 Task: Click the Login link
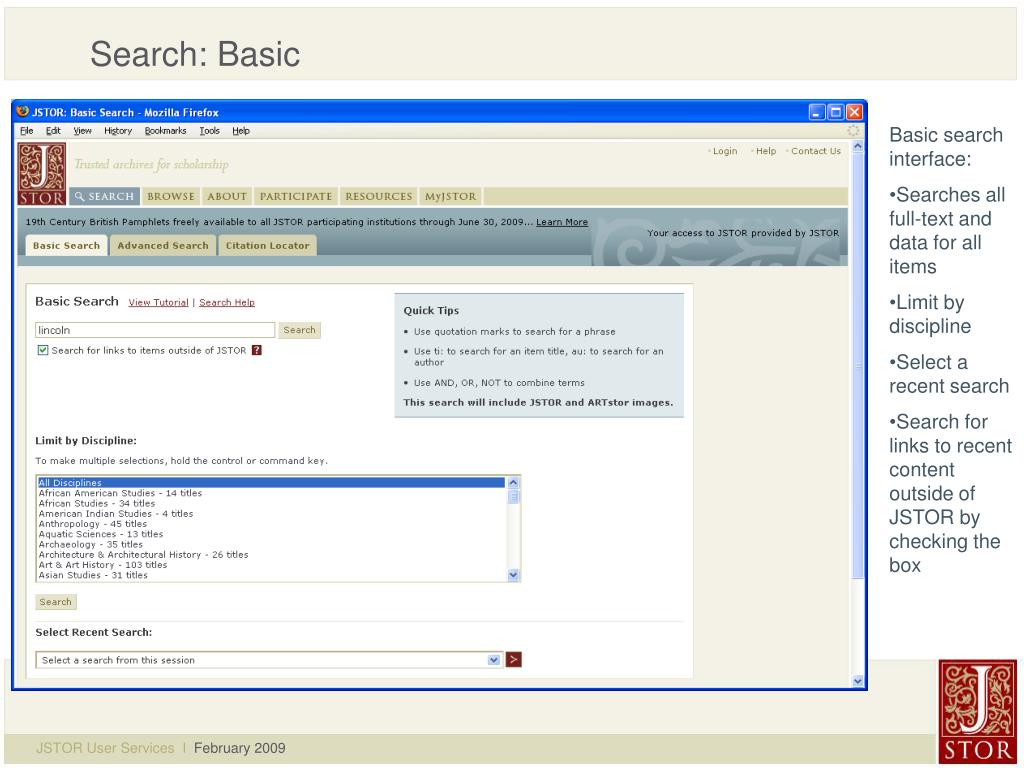(725, 151)
